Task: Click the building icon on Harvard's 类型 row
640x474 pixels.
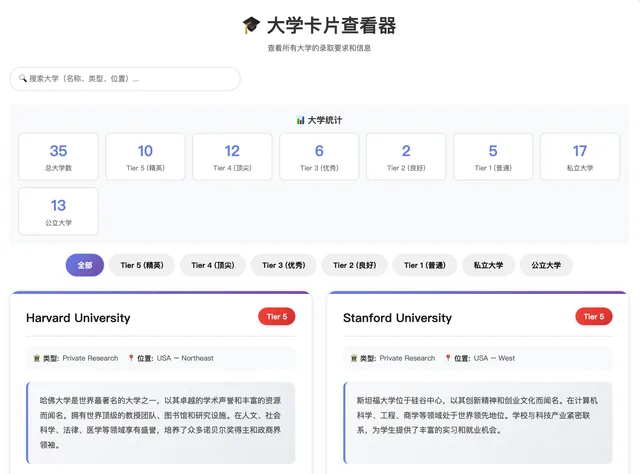Action: tap(37, 358)
